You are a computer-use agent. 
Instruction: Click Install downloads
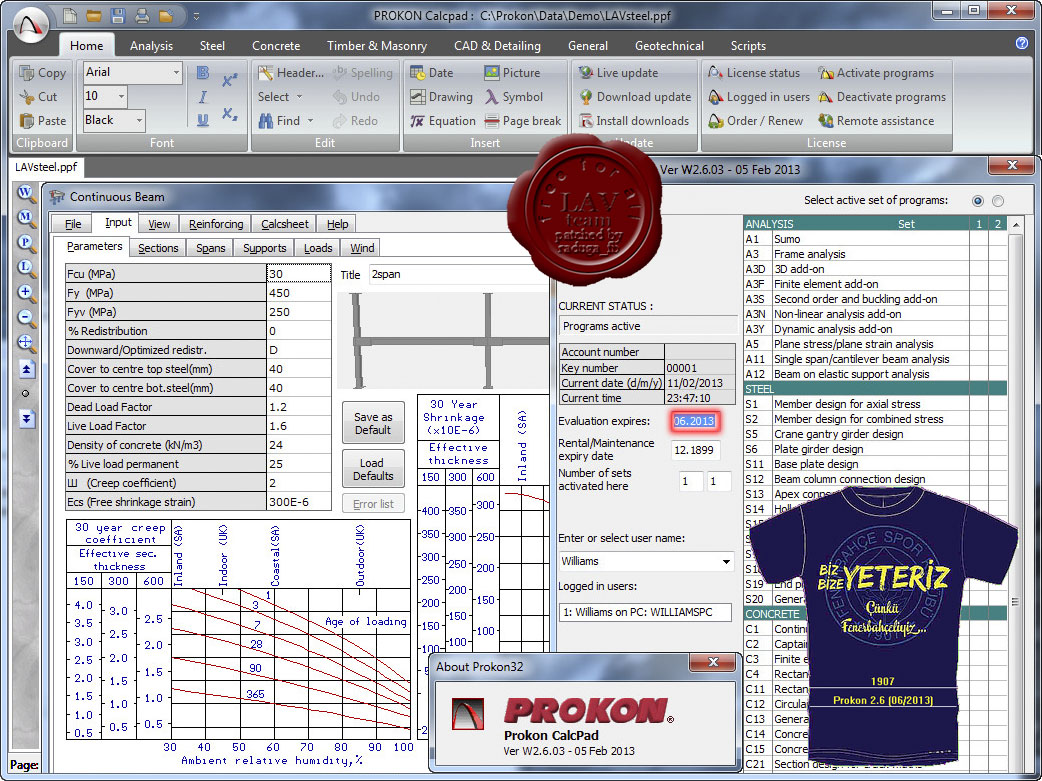(633, 121)
